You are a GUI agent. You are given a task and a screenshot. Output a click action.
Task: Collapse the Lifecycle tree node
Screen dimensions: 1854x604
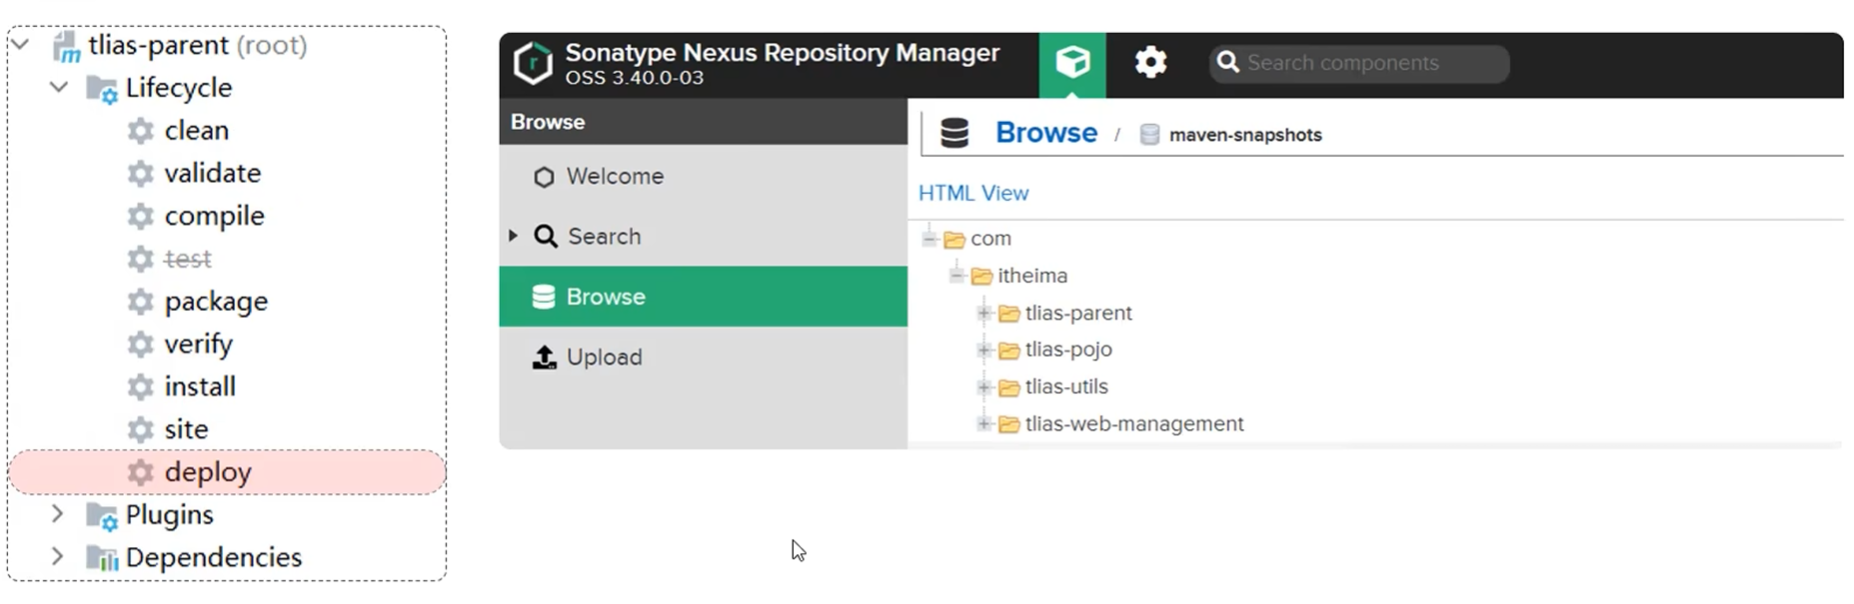click(59, 88)
